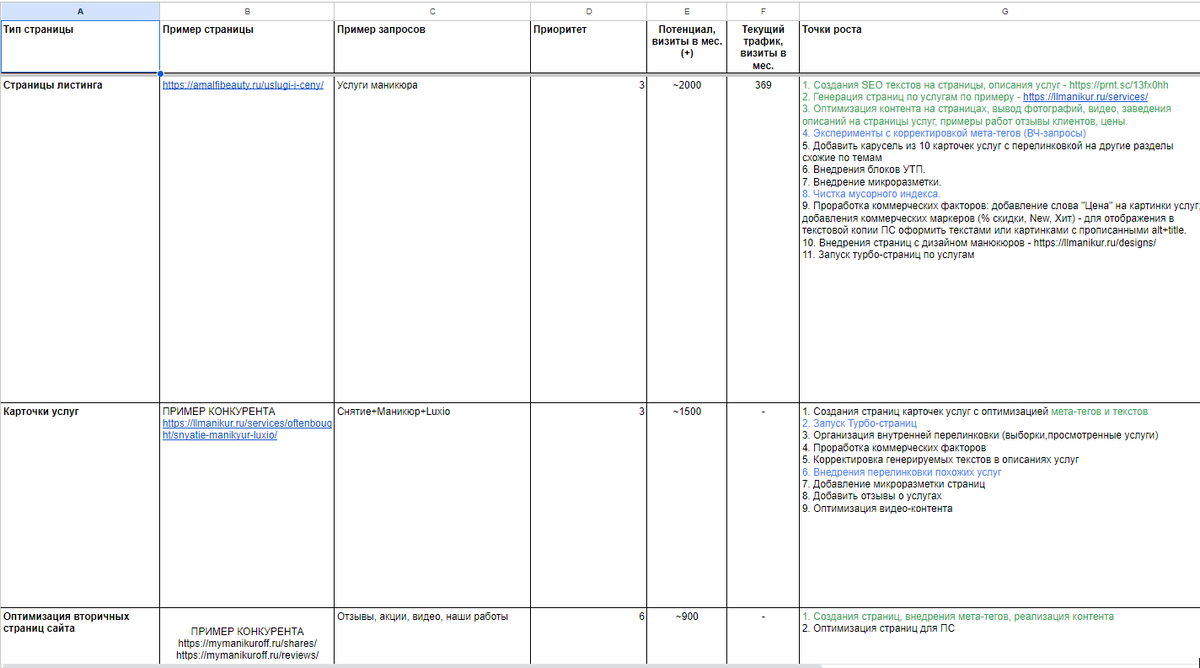The image size is (1200, 668).
Task: Select the 'Снятие+Маникюр+Luxio' cell
Action: 432,503
